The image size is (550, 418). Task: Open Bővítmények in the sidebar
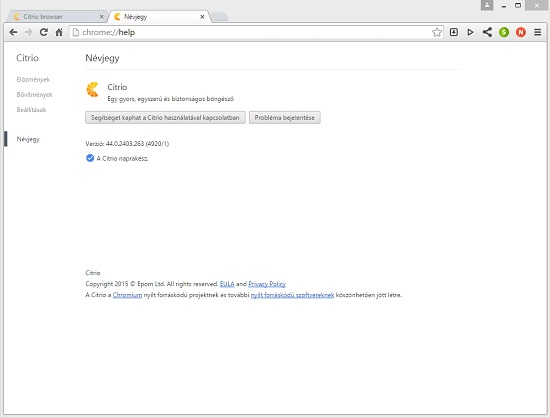pos(34,95)
